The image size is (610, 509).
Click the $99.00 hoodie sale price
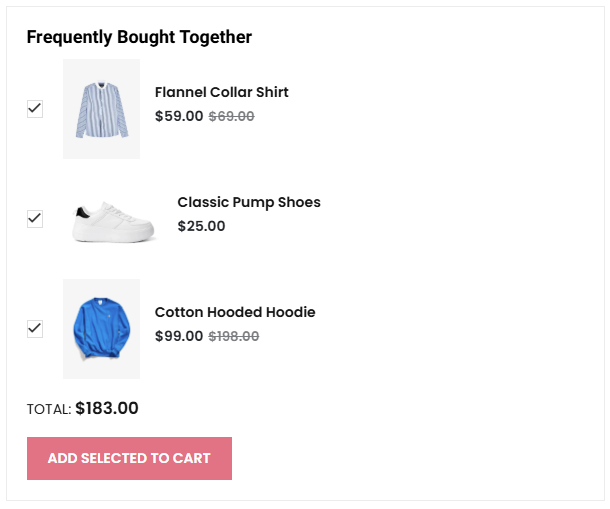[179, 336]
